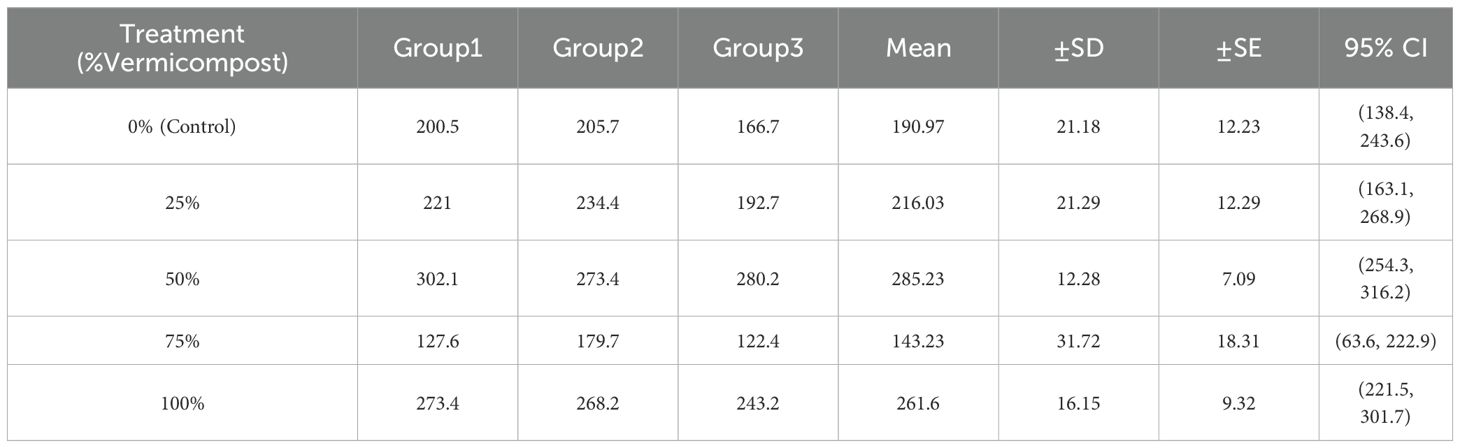Click the ±SE column header
1460x448 pixels.
[1239, 48]
